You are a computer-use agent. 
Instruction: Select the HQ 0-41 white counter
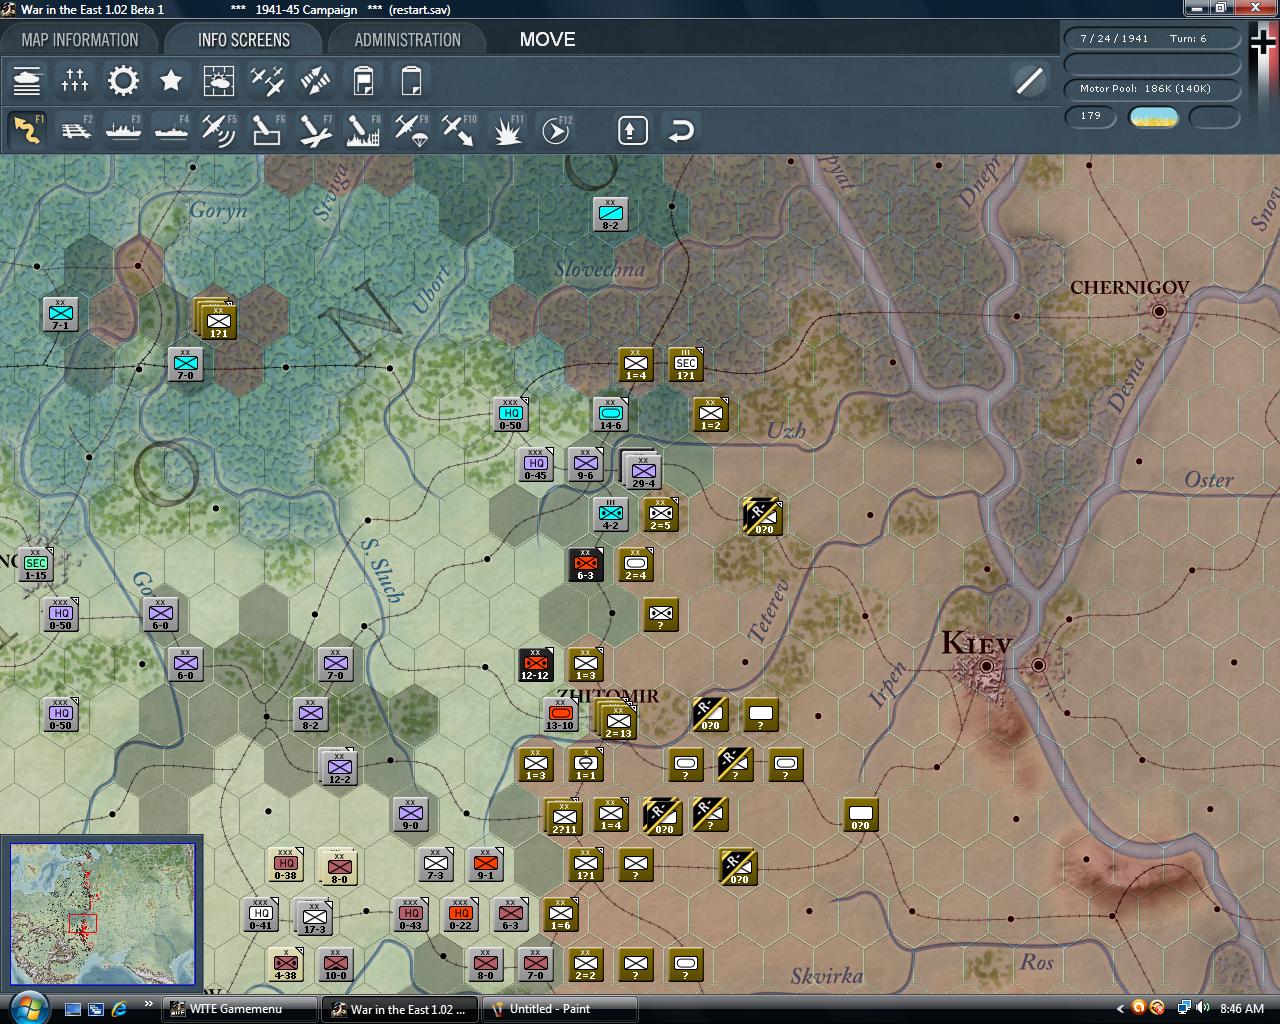pyautogui.click(x=260, y=914)
